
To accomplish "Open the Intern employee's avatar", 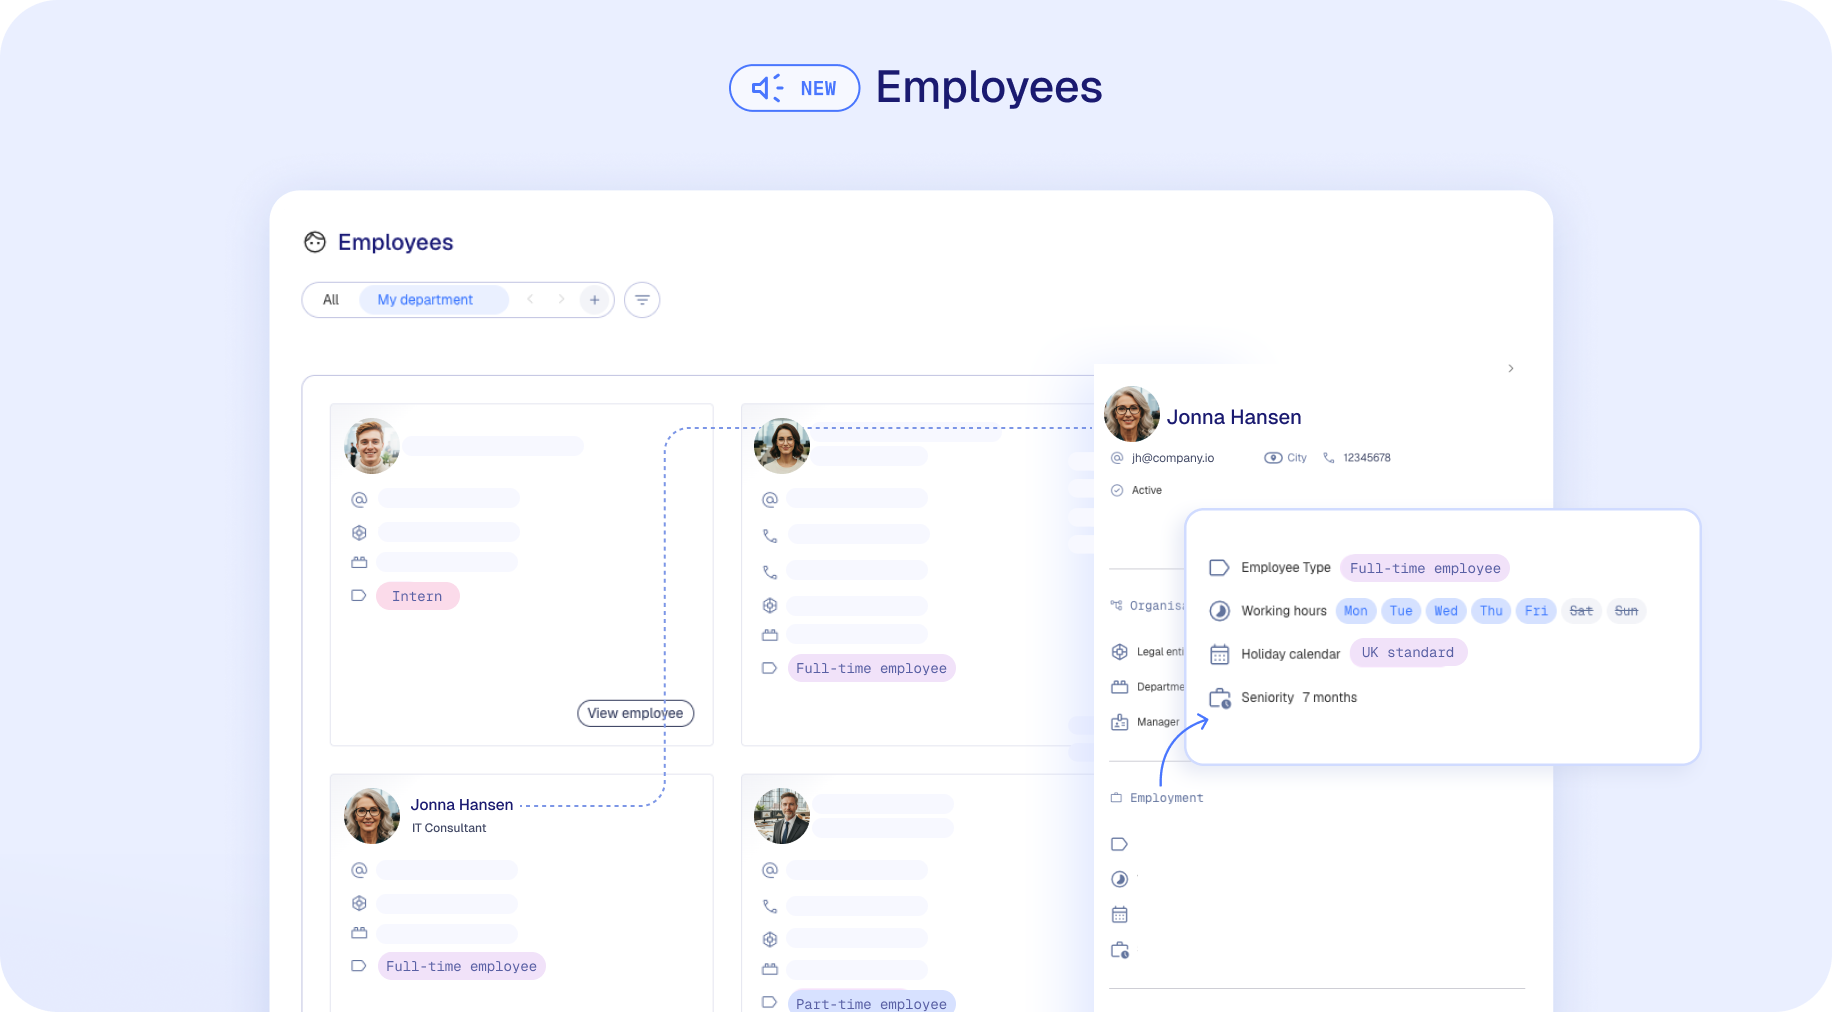I will pos(372,446).
